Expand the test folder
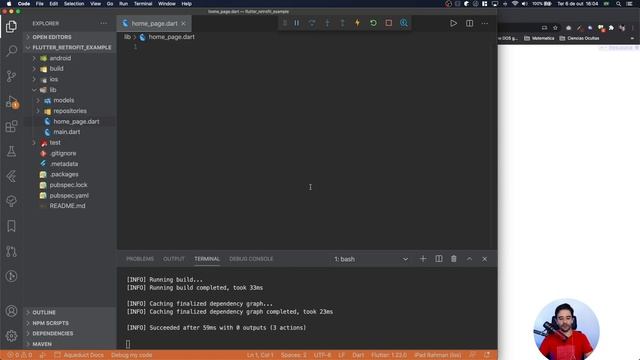The height and width of the screenshot is (360, 640). (x=55, y=143)
